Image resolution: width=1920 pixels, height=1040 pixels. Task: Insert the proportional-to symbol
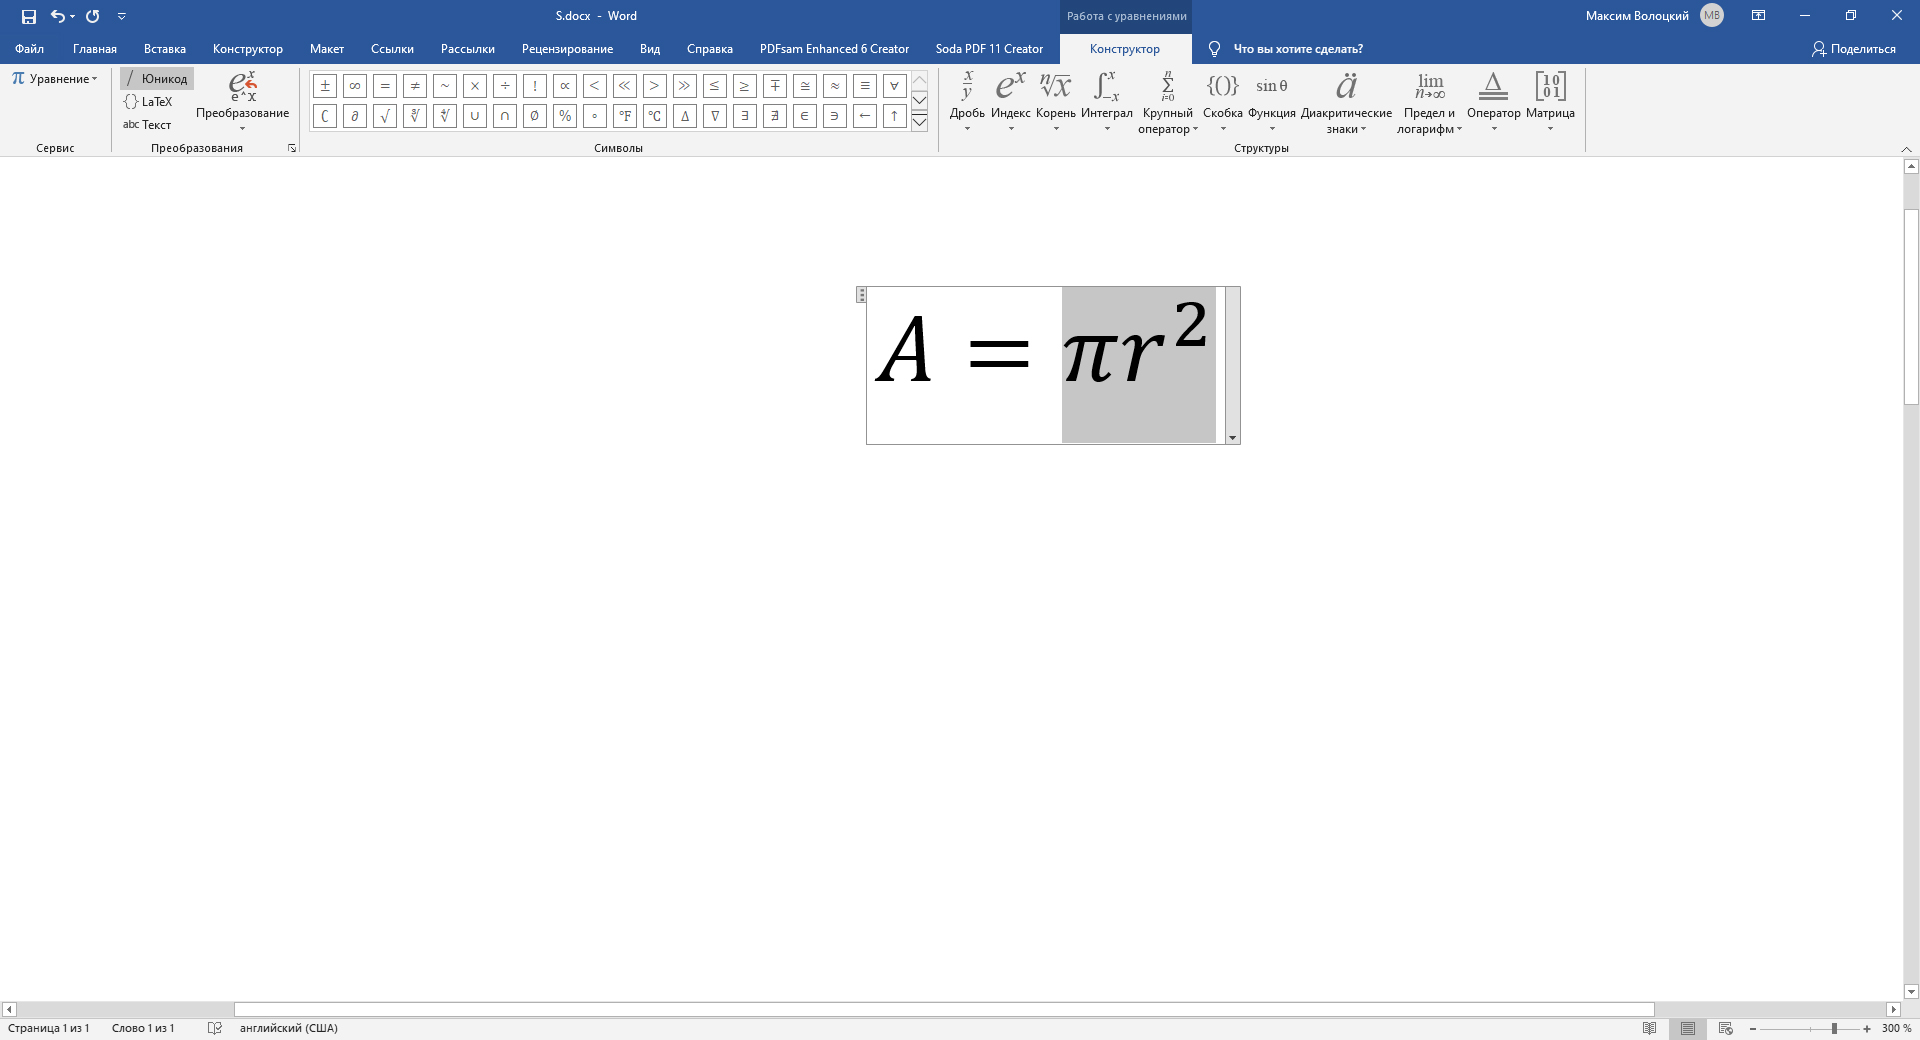tap(565, 86)
